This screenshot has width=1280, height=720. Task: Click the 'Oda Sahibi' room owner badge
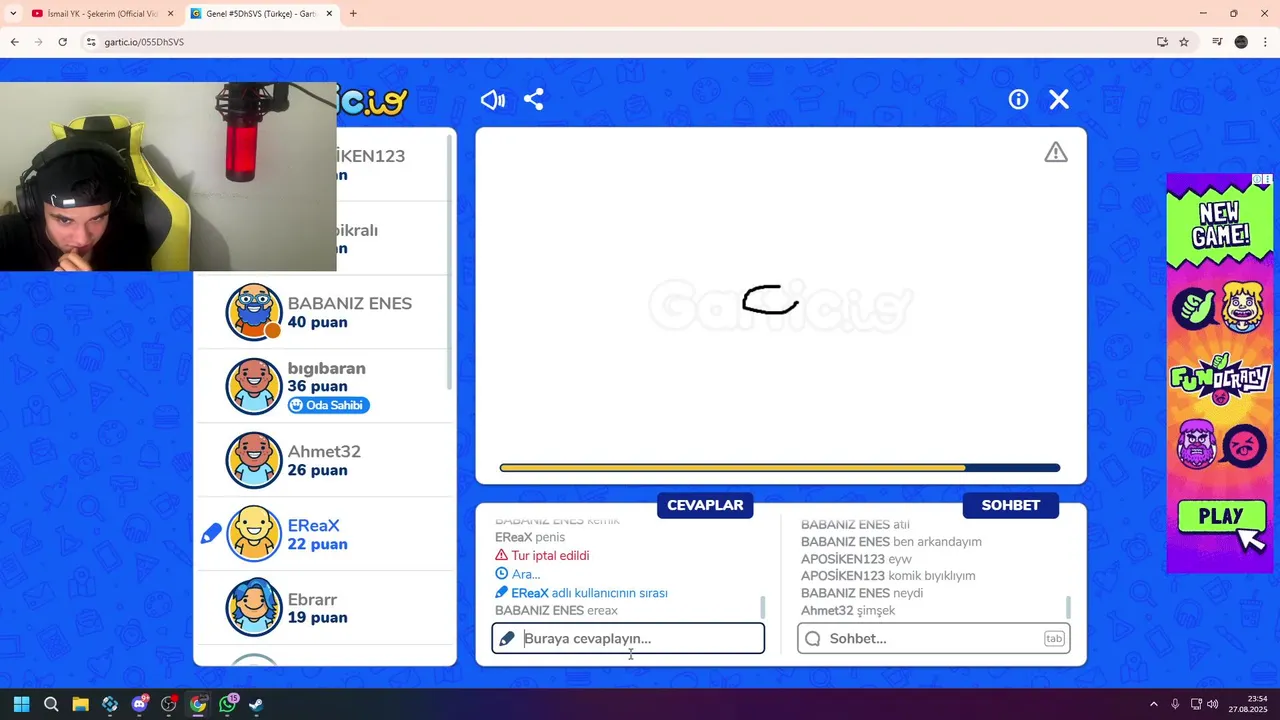[x=329, y=405]
